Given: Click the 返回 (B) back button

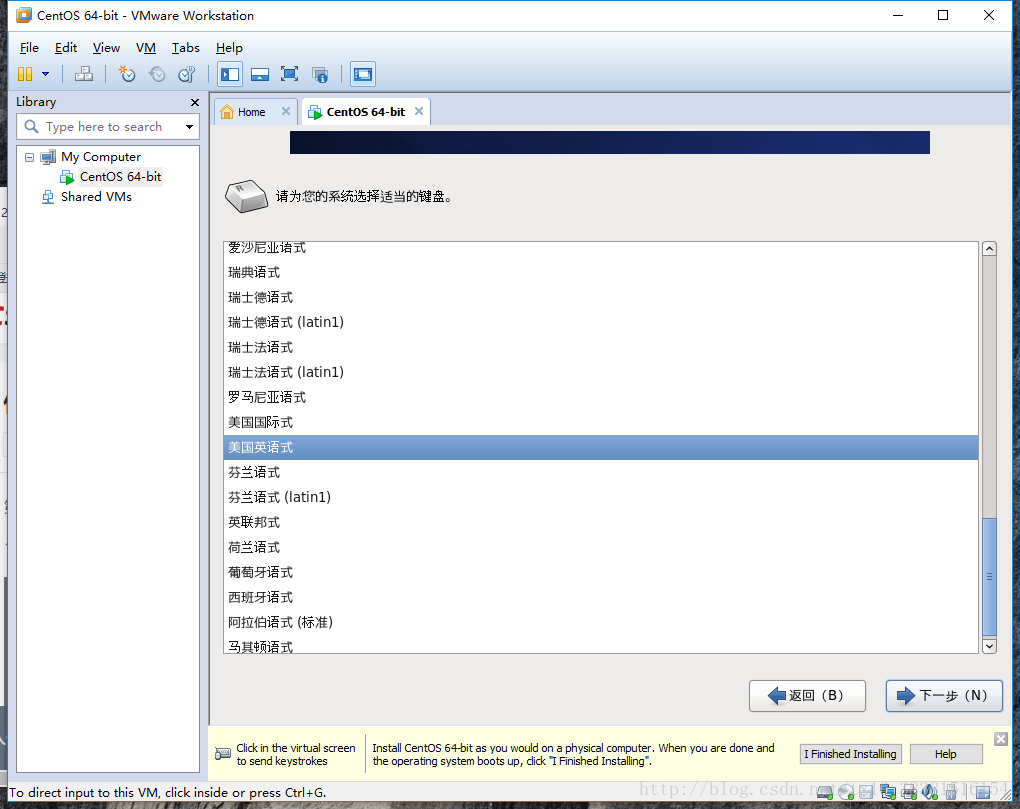Looking at the screenshot, I should click(807, 696).
